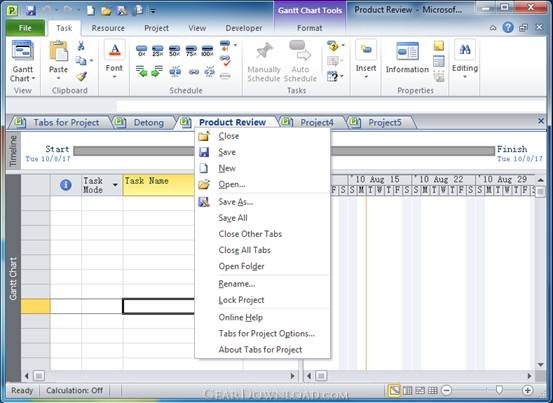
Task: Click the Cut scissors icon
Action: (x=81, y=45)
